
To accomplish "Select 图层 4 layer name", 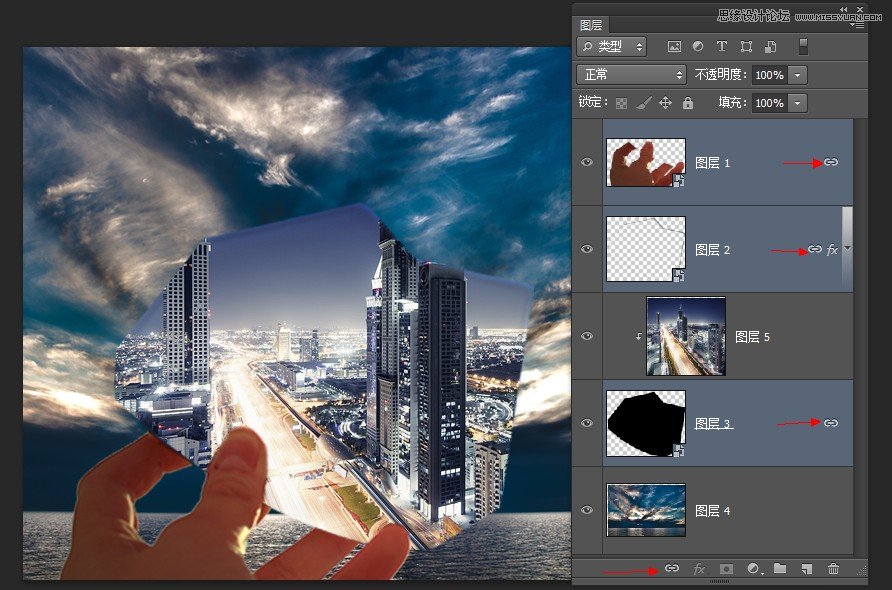I will [x=712, y=511].
